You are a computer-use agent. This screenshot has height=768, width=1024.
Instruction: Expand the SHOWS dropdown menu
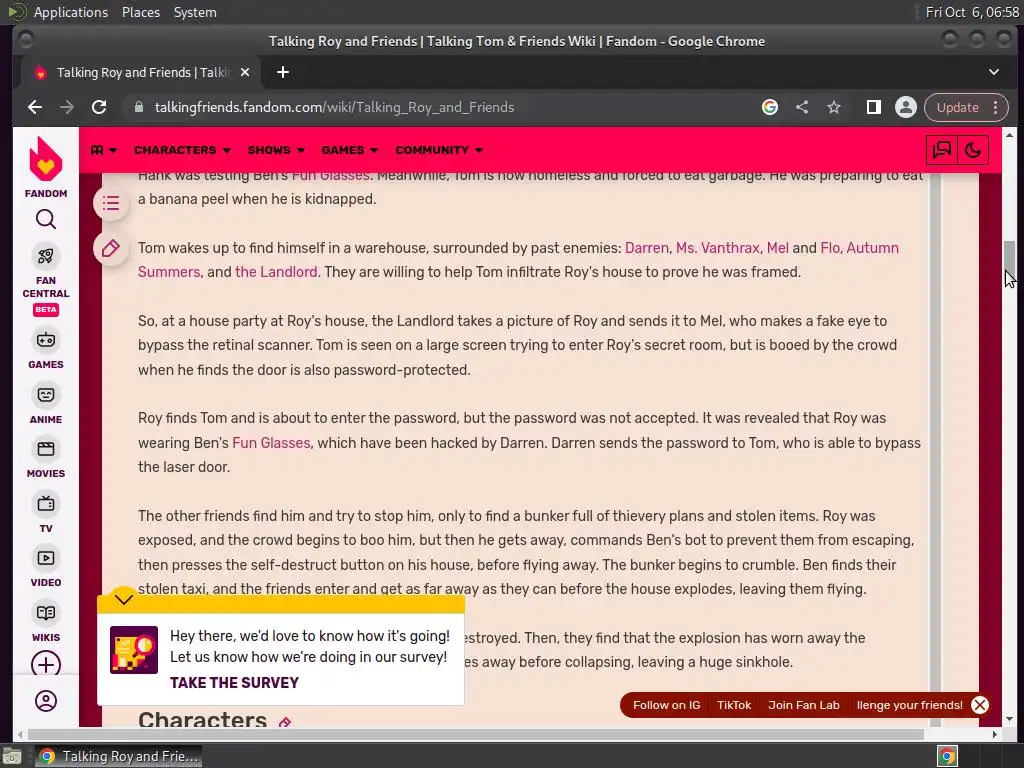pyautogui.click(x=276, y=150)
